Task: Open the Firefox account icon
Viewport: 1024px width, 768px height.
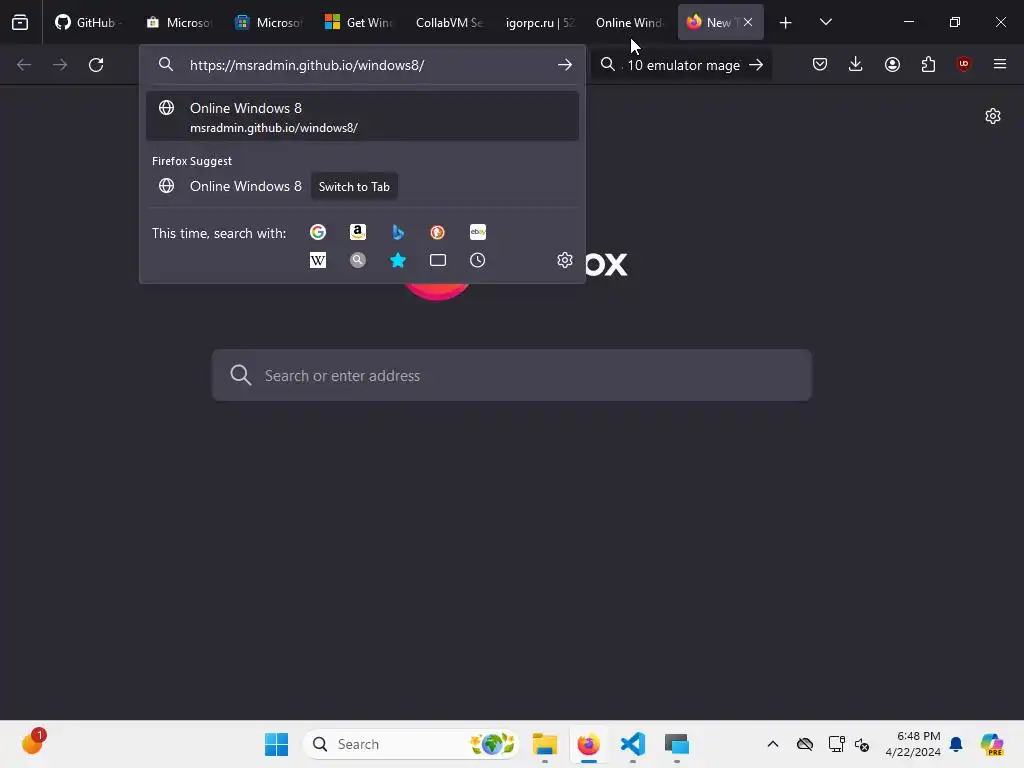Action: (892, 64)
